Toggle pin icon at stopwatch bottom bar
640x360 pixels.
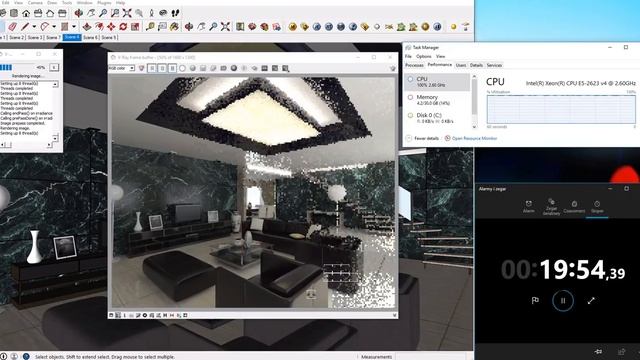coord(599,351)
